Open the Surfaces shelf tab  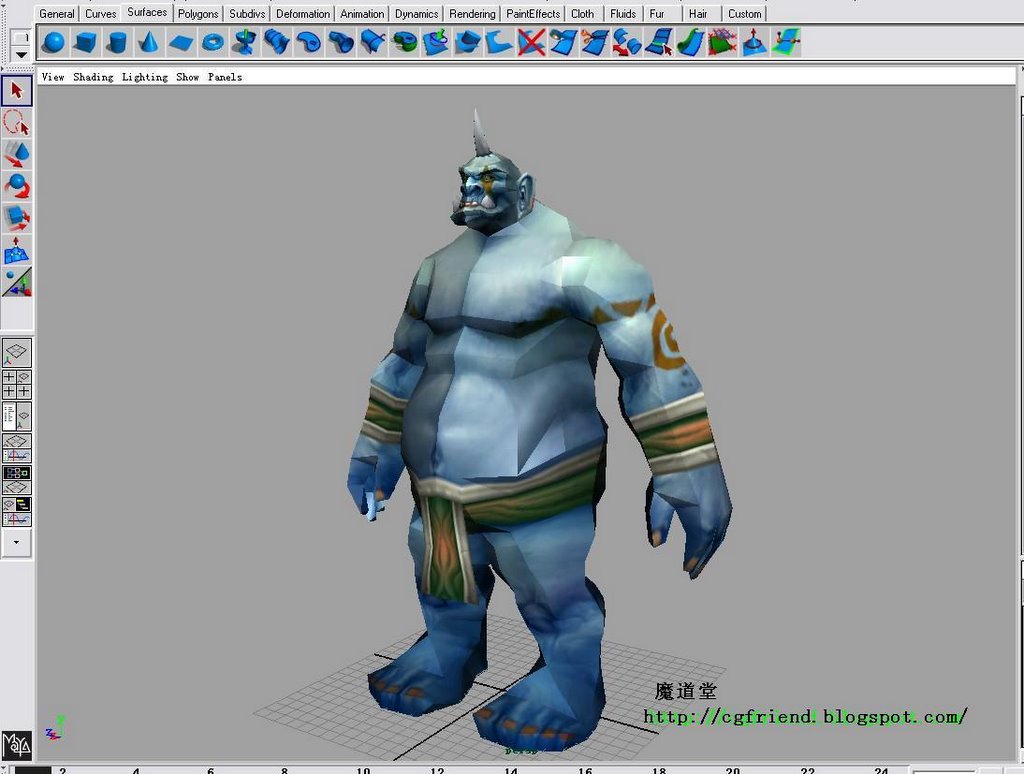[147, 12]
